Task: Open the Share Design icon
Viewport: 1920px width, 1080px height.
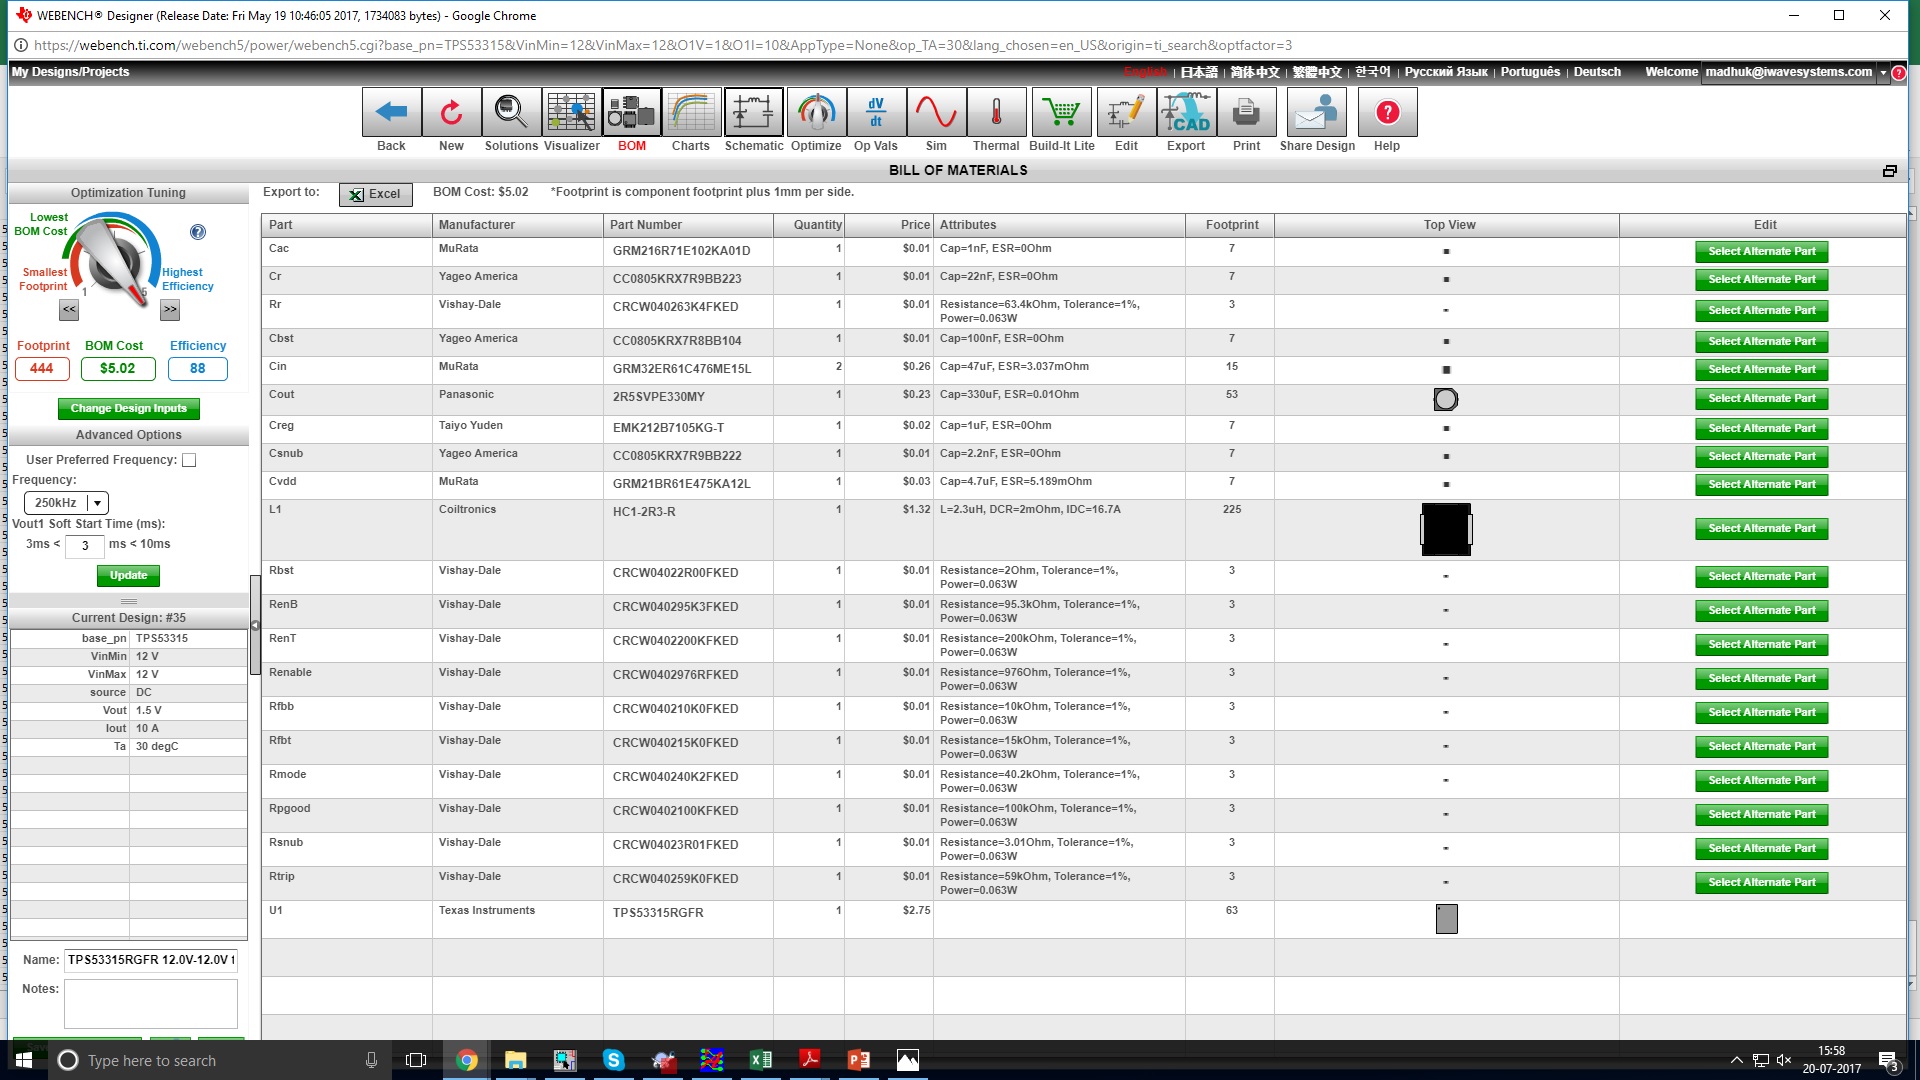Action: 1316,113
